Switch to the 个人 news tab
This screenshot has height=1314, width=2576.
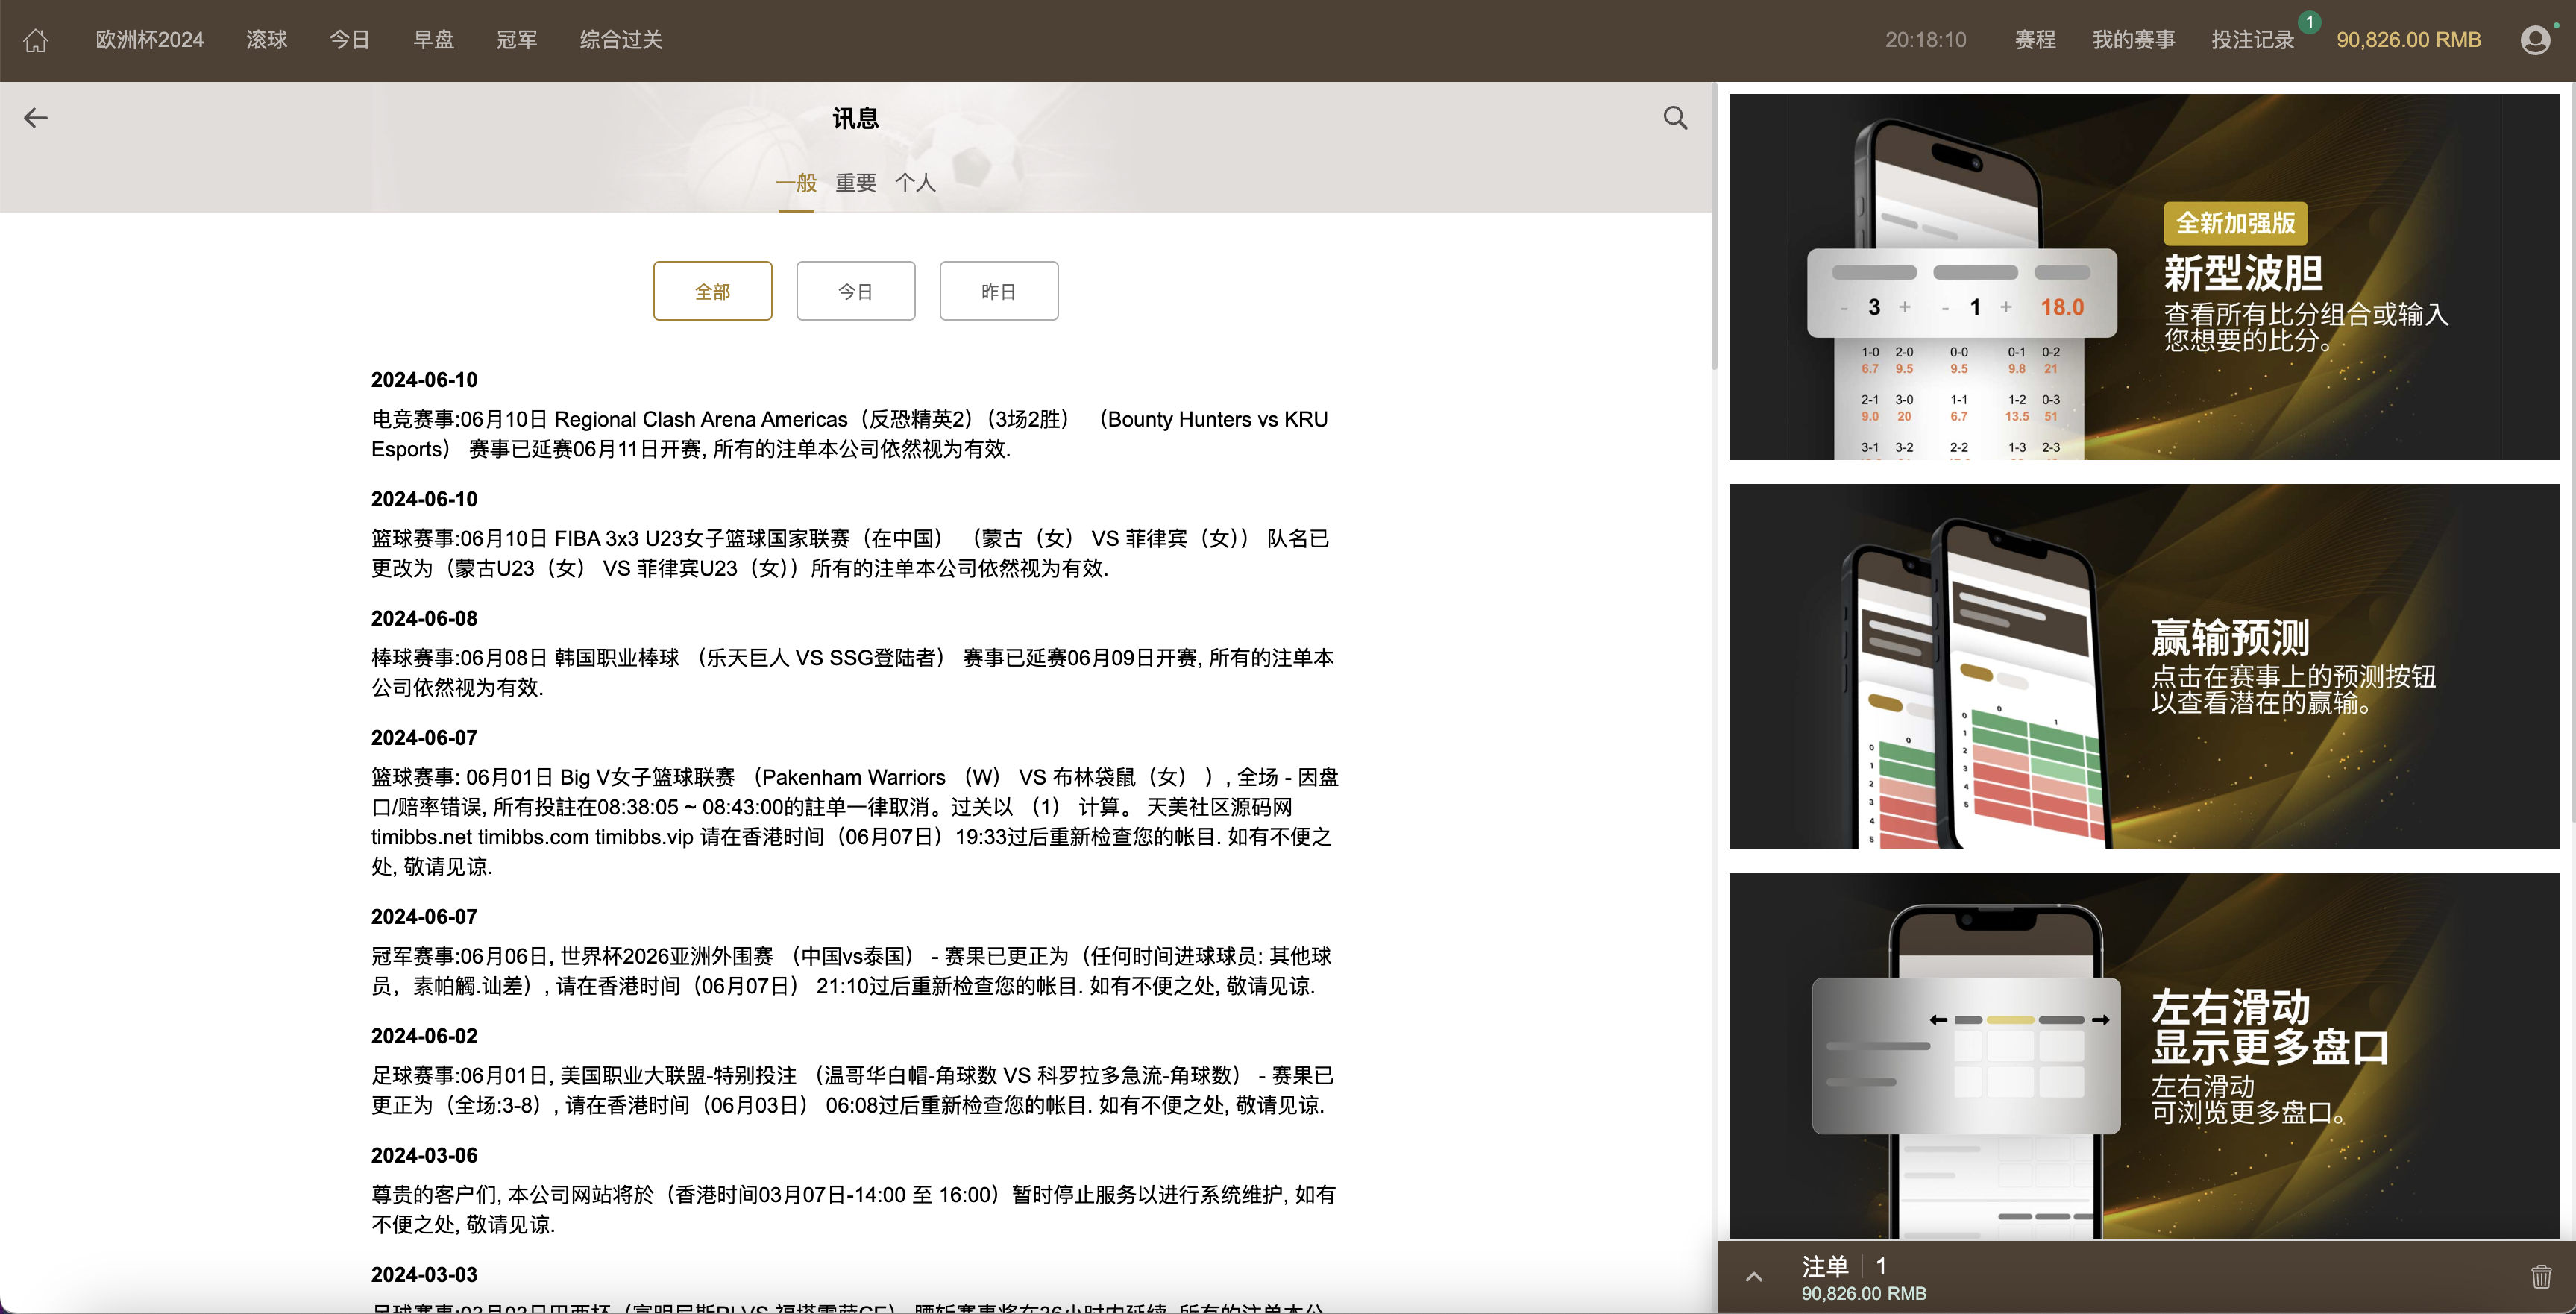[x=916, y=182]
